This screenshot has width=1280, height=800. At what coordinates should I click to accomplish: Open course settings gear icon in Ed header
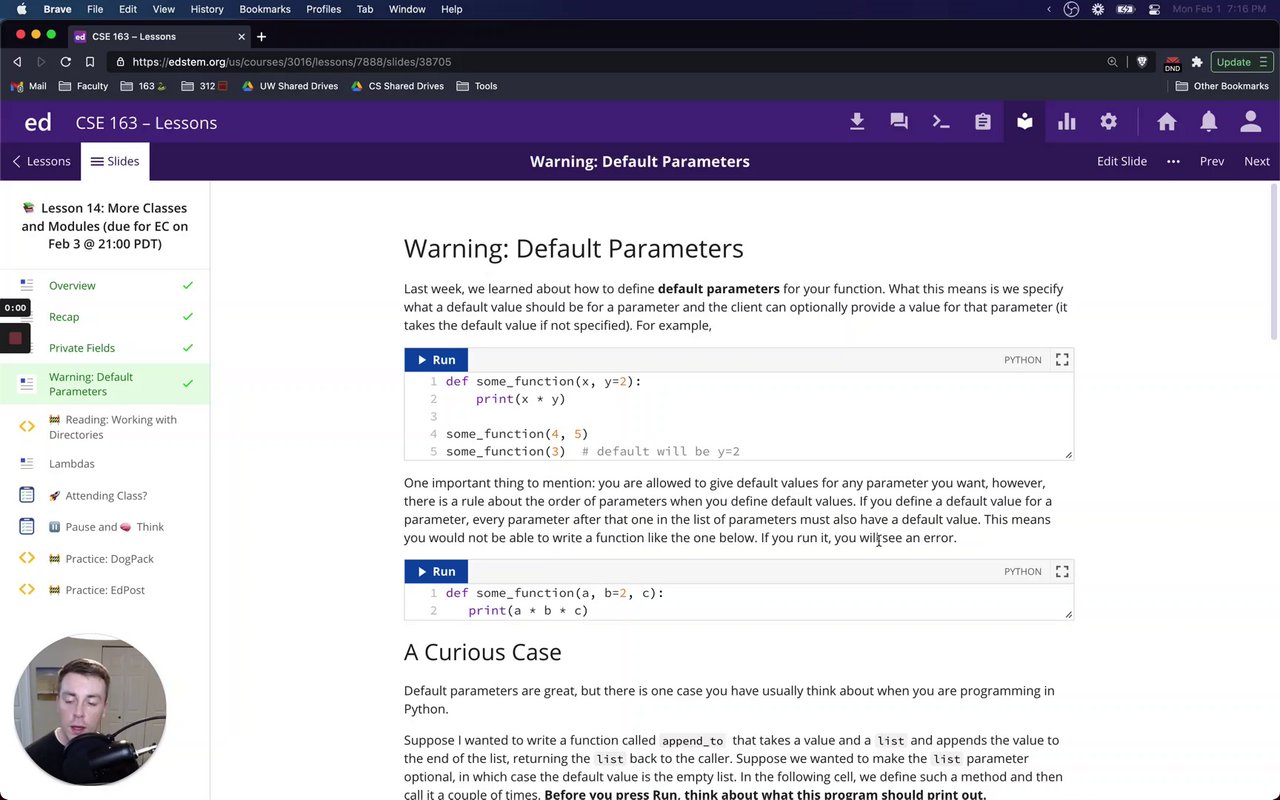pos(1109,122)
